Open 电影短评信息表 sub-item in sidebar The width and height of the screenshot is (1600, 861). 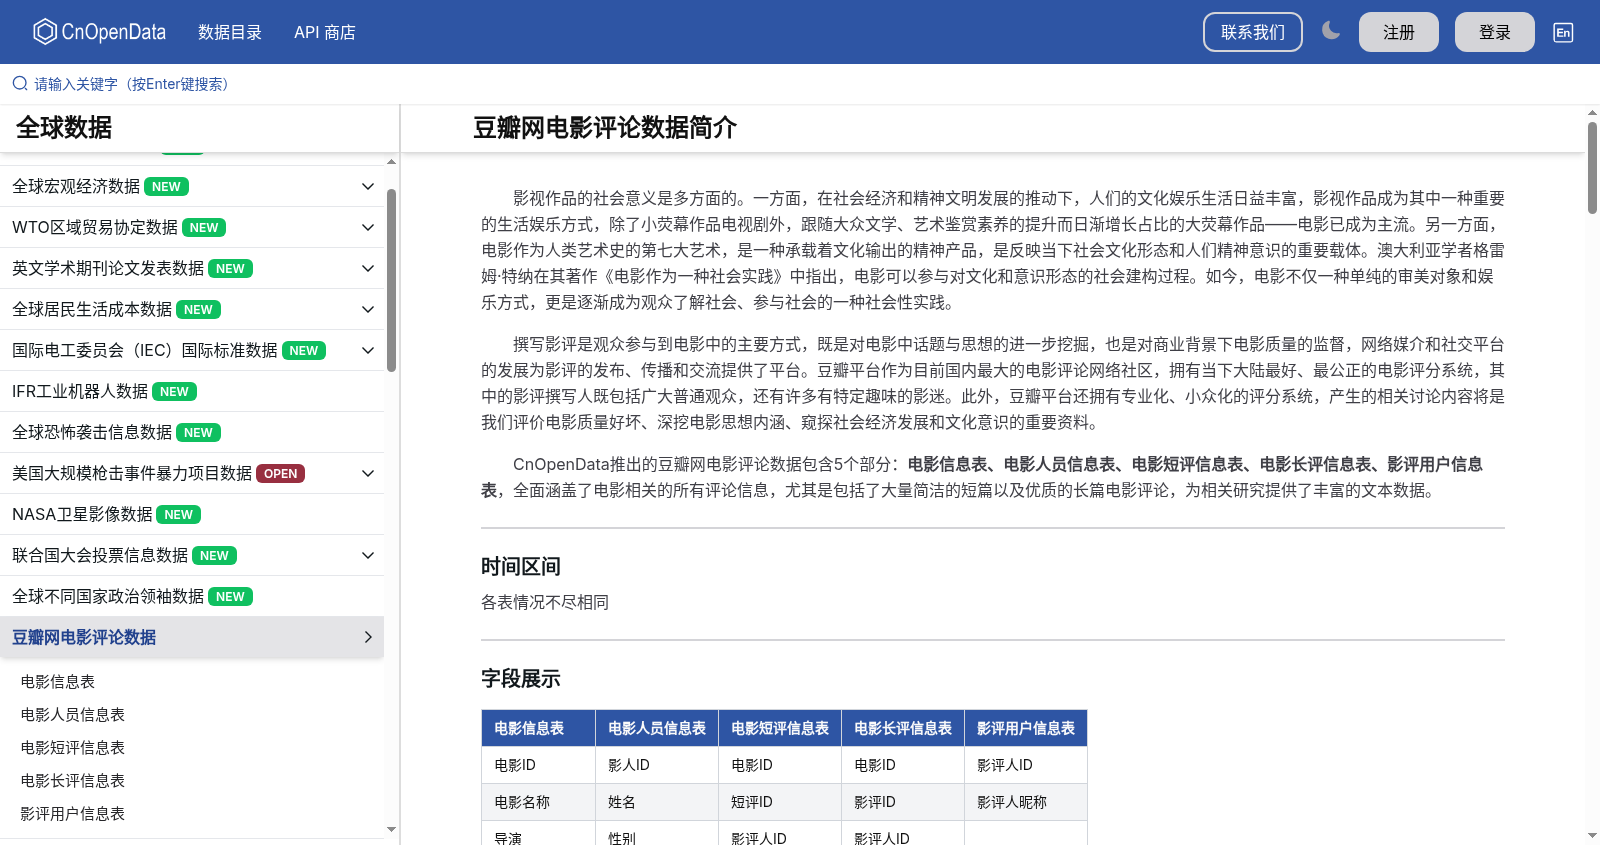73,747
